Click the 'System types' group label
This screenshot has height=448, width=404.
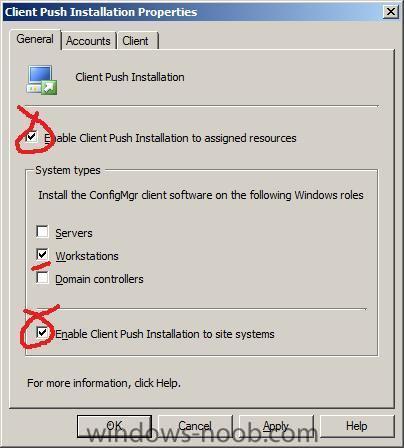pos(68,170)
